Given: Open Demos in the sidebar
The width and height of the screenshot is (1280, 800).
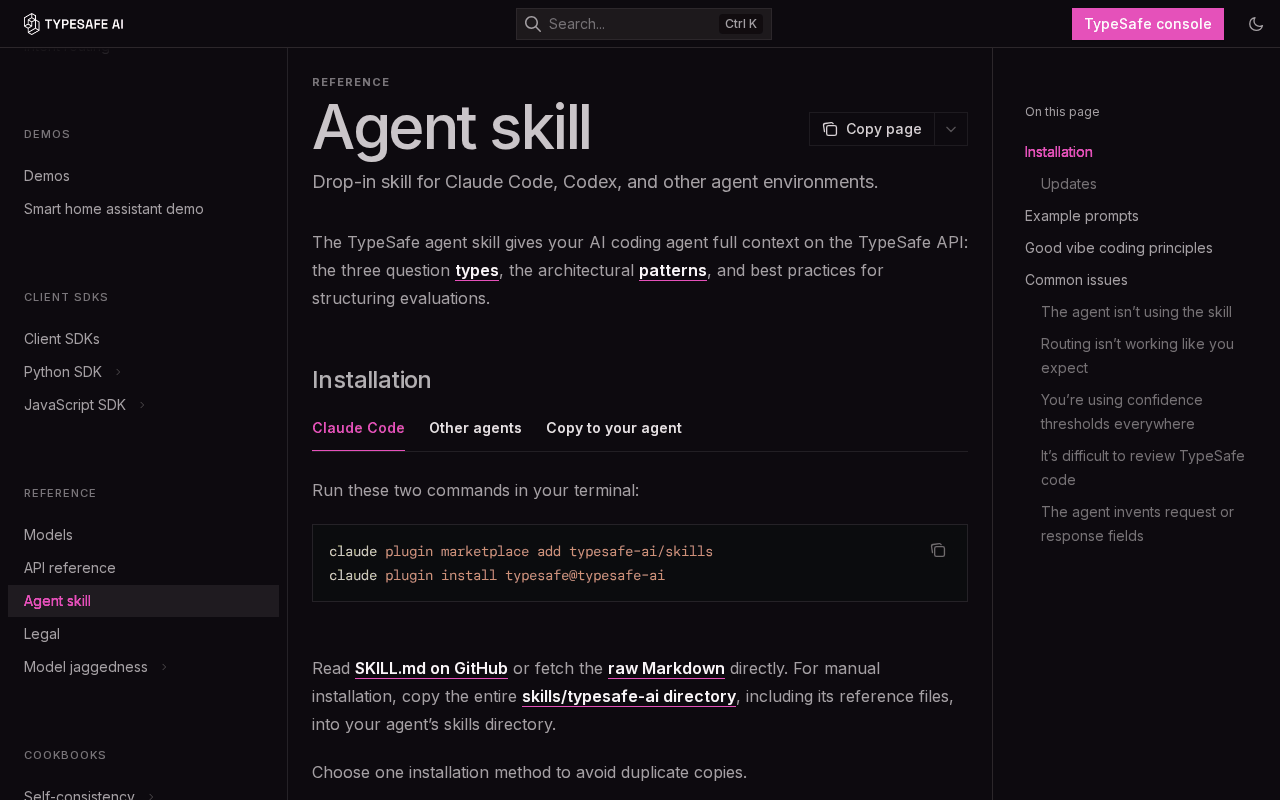Looking at the screenshot, I should click(143, 176).
